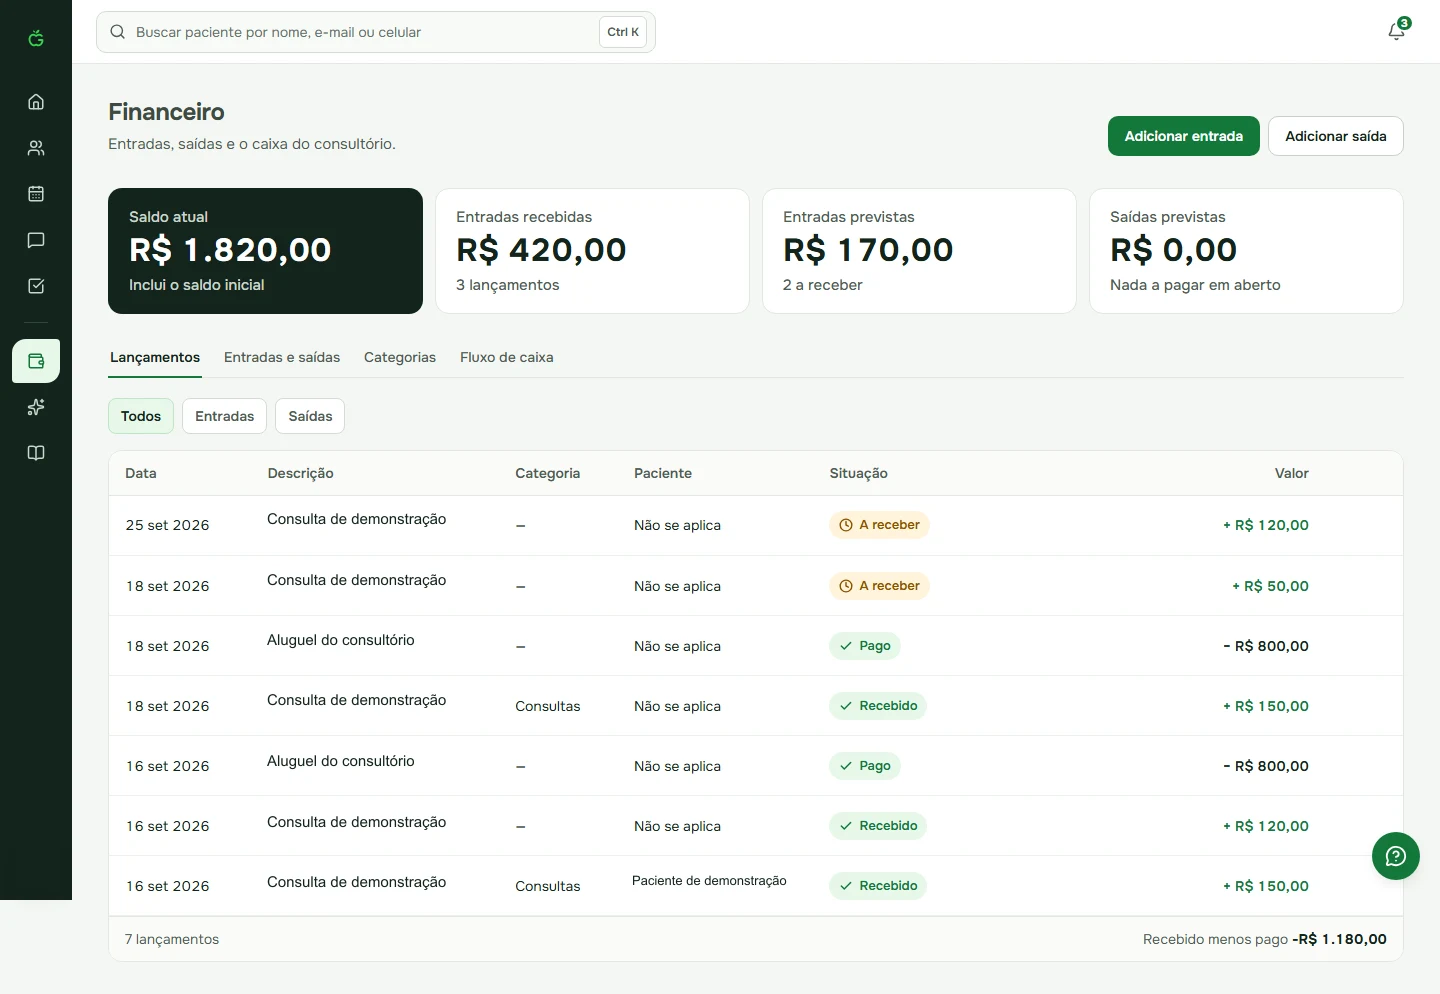Image resolution: width=1440 pixels, height=994 pixels.
Task: Open the Fluxo de caixa tab
Action: [507, 357]
